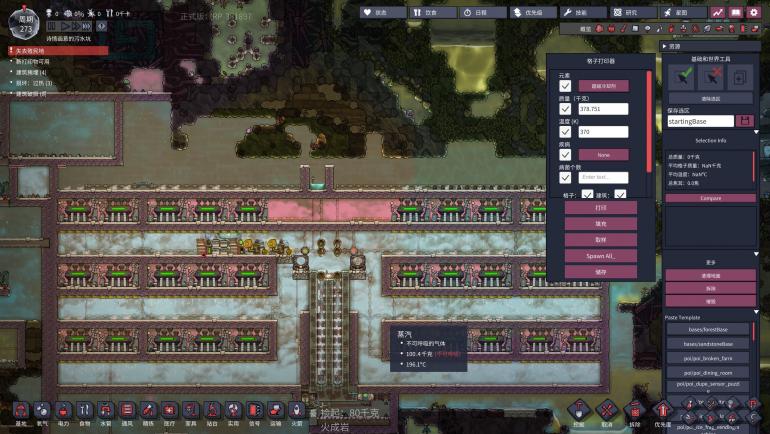Open the settings gear menu

753,12
